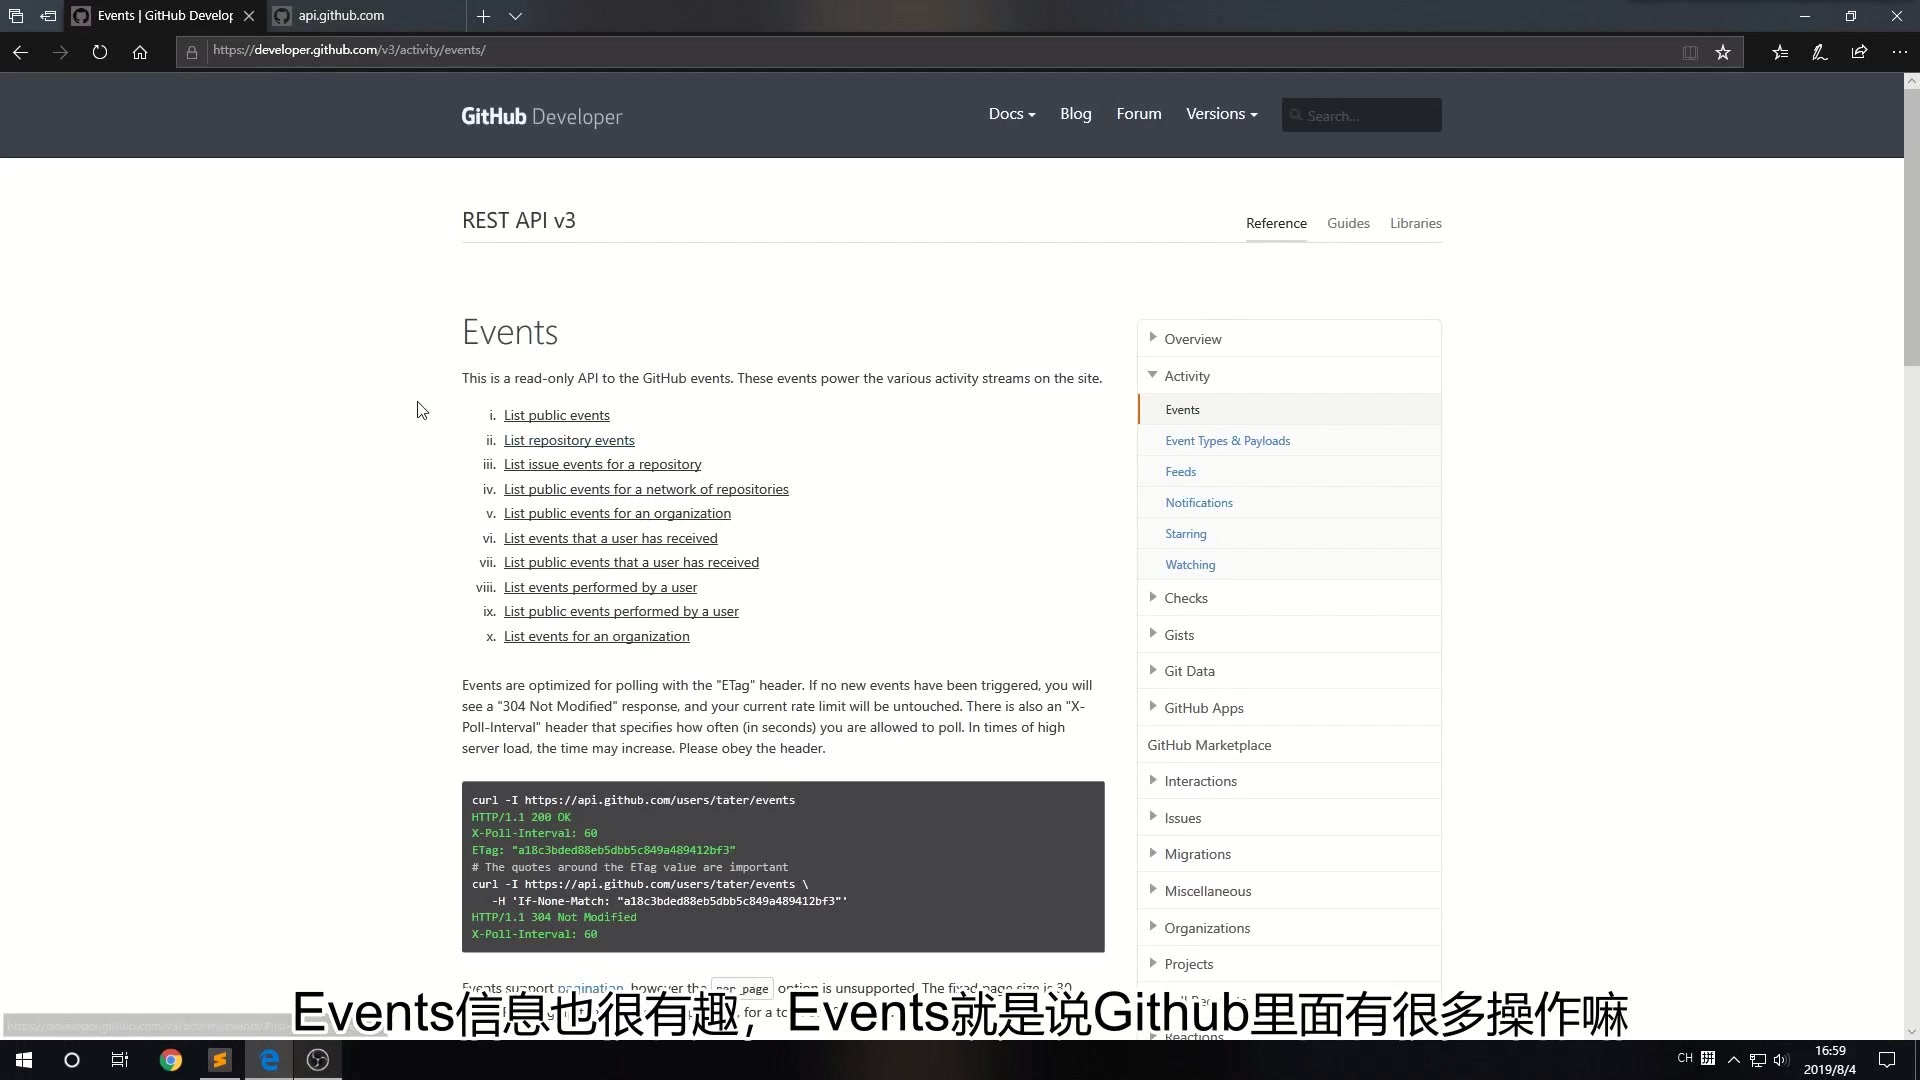
Task: Click the home icon in toolbar
Action: 140,52
